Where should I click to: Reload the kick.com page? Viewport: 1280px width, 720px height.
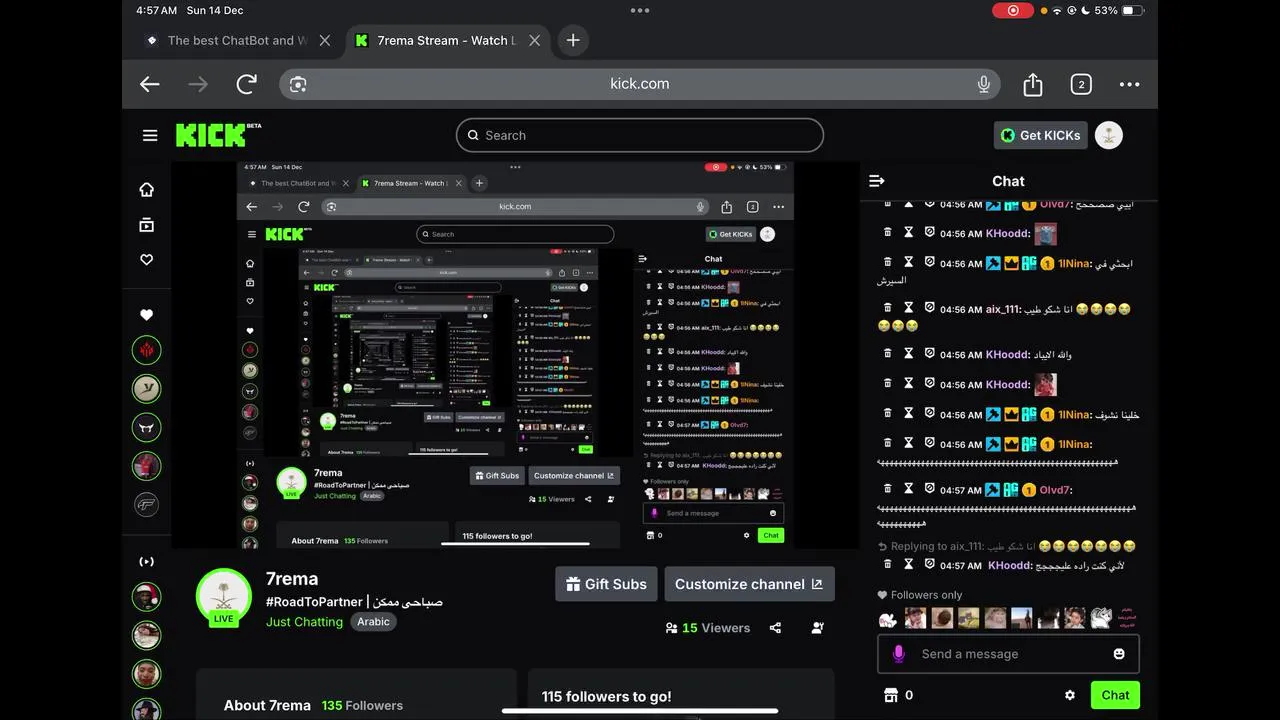coord(246,84)
